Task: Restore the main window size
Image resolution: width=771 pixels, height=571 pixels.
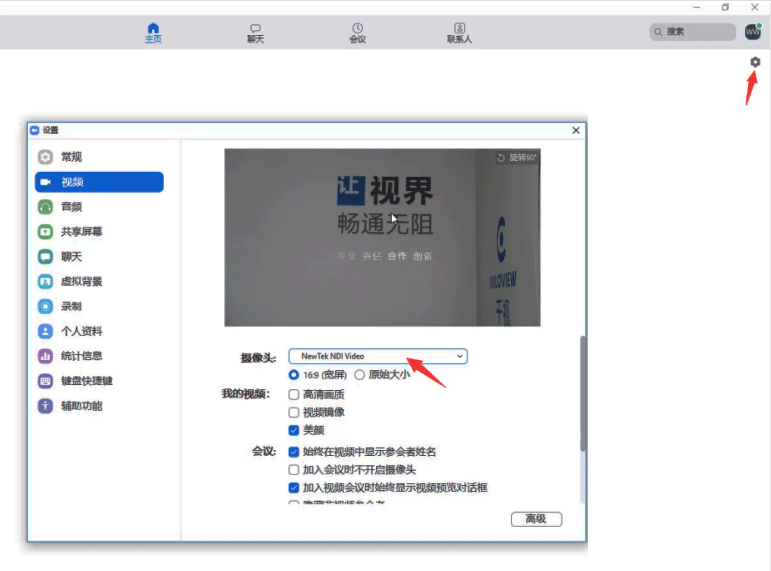Action: [x=725, y=7]
